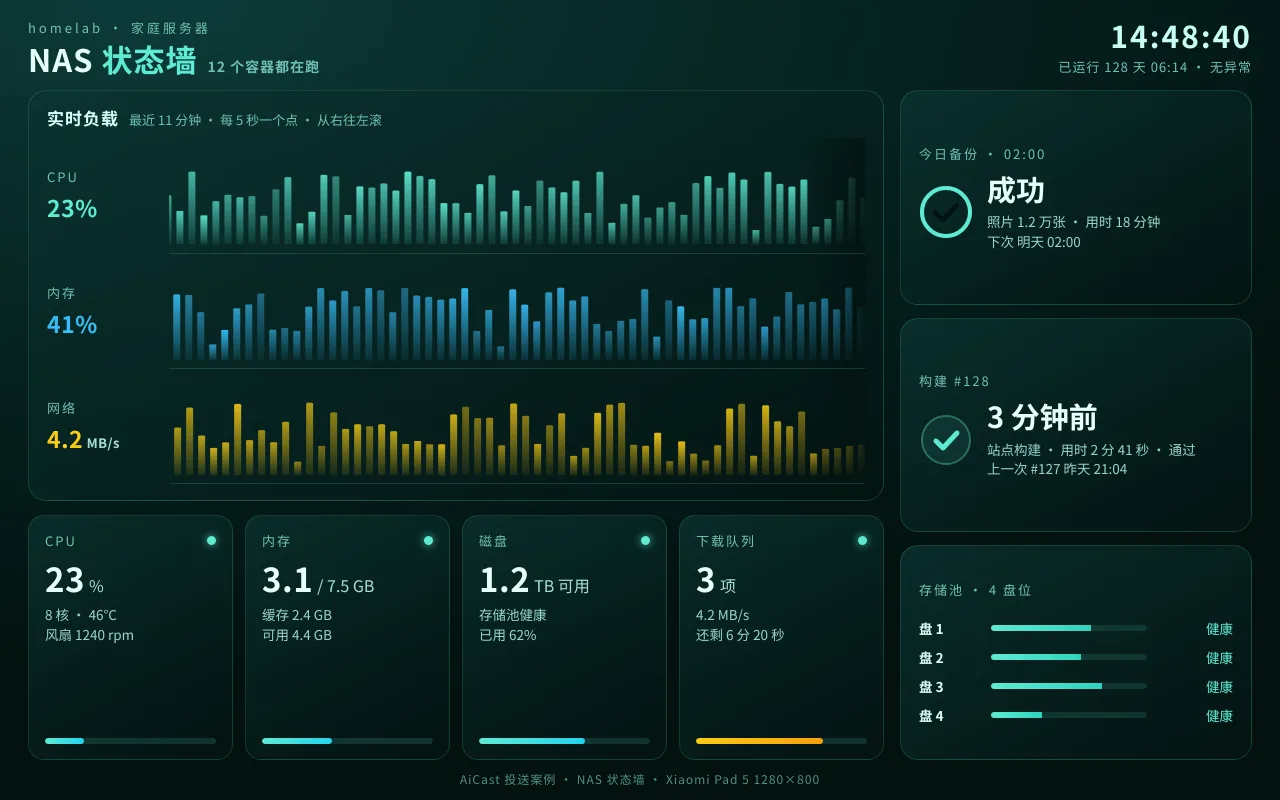Click the 下载队列 card status dot
1280x800 pixels.
tap(862, 540)
